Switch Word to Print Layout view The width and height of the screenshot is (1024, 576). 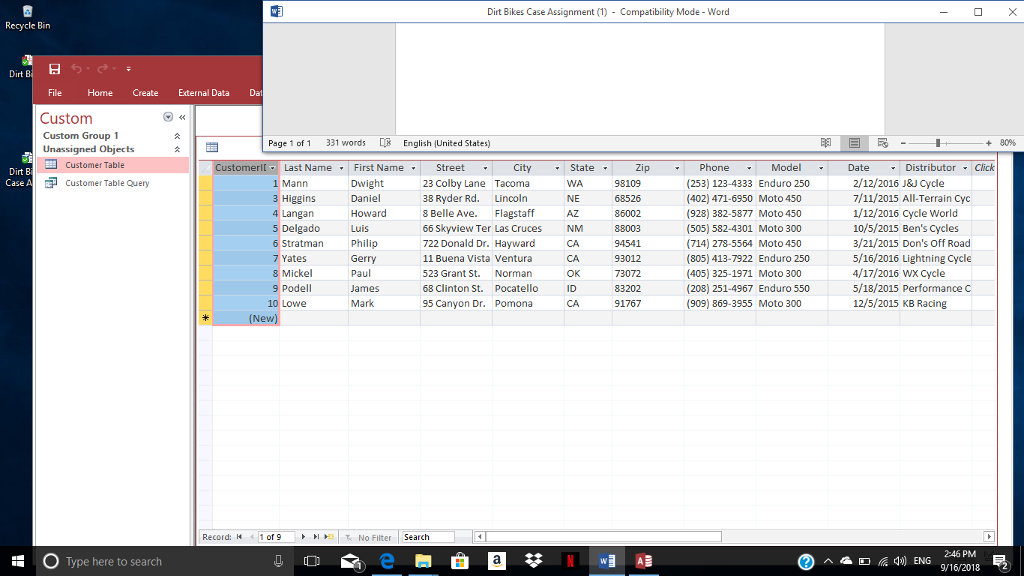click(x=854, y=143)
